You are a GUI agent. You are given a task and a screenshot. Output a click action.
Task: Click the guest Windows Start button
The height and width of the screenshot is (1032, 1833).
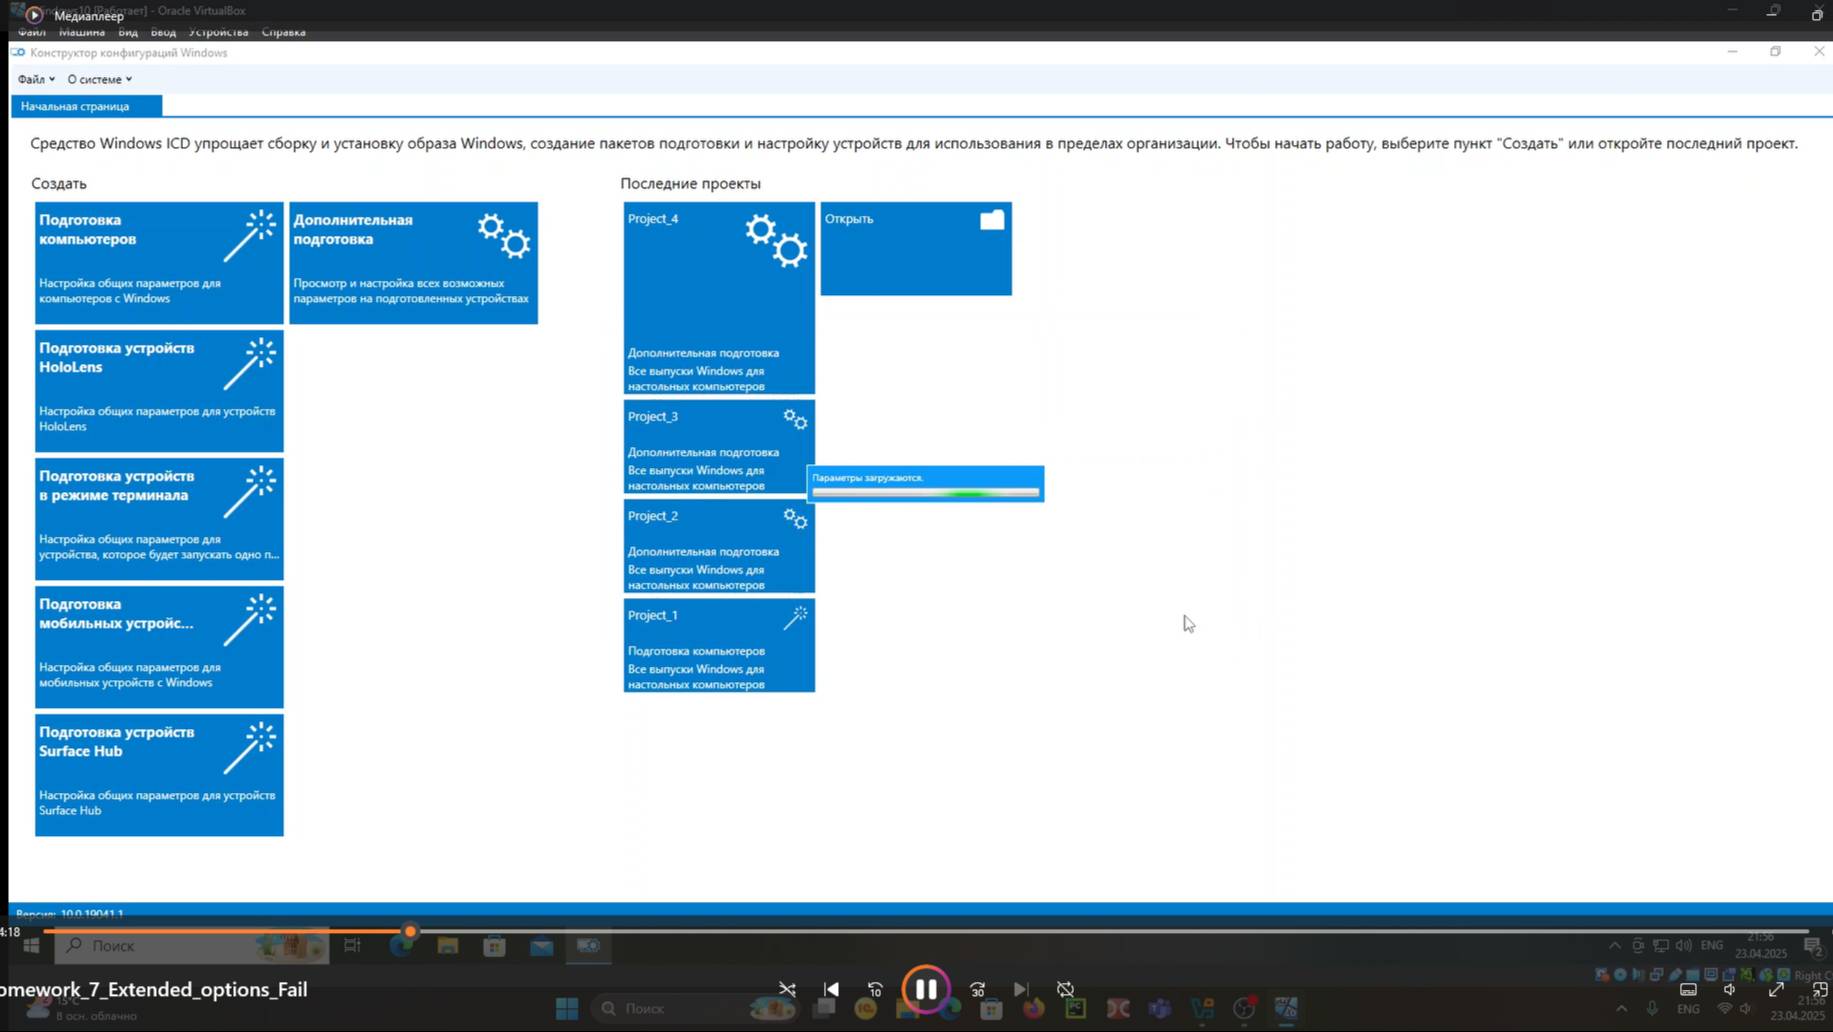coord(31,946)
